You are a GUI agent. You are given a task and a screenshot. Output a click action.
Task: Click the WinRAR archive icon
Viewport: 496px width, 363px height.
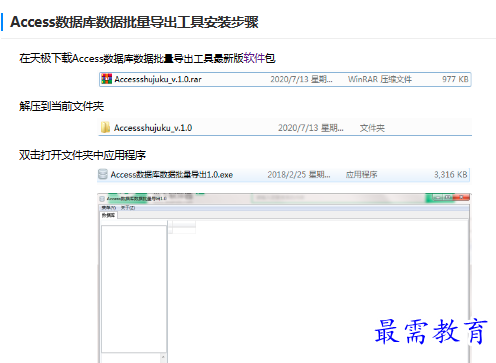tap(107, 79)
